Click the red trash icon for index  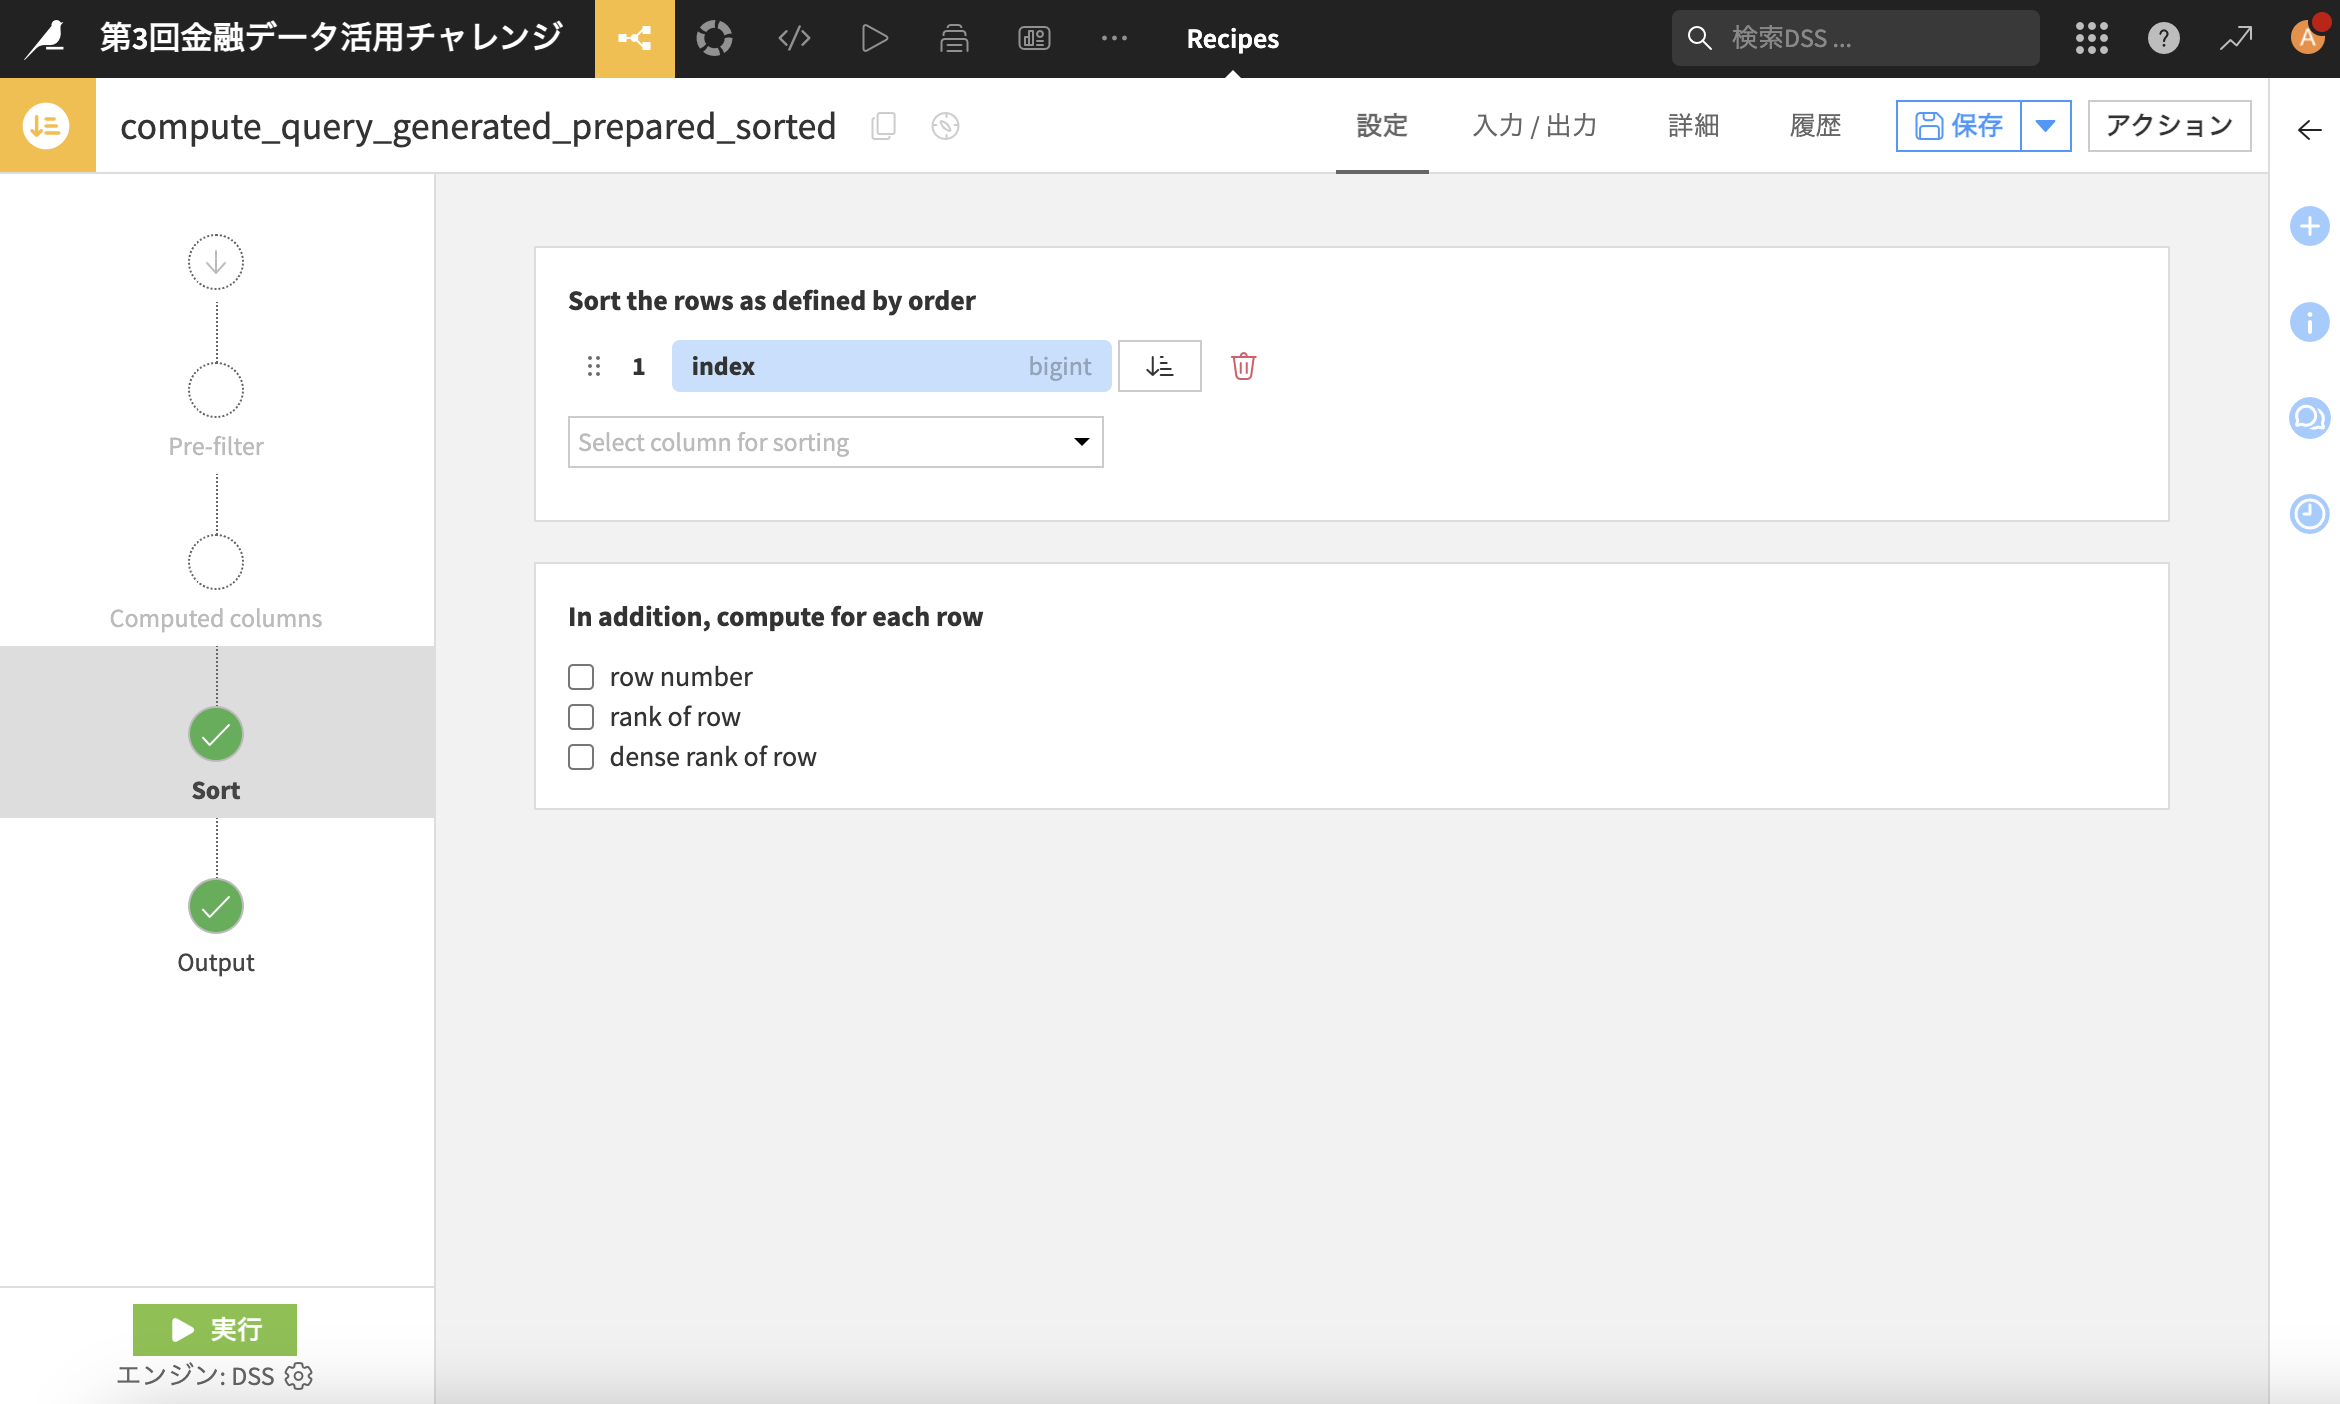click(1243, 366)
